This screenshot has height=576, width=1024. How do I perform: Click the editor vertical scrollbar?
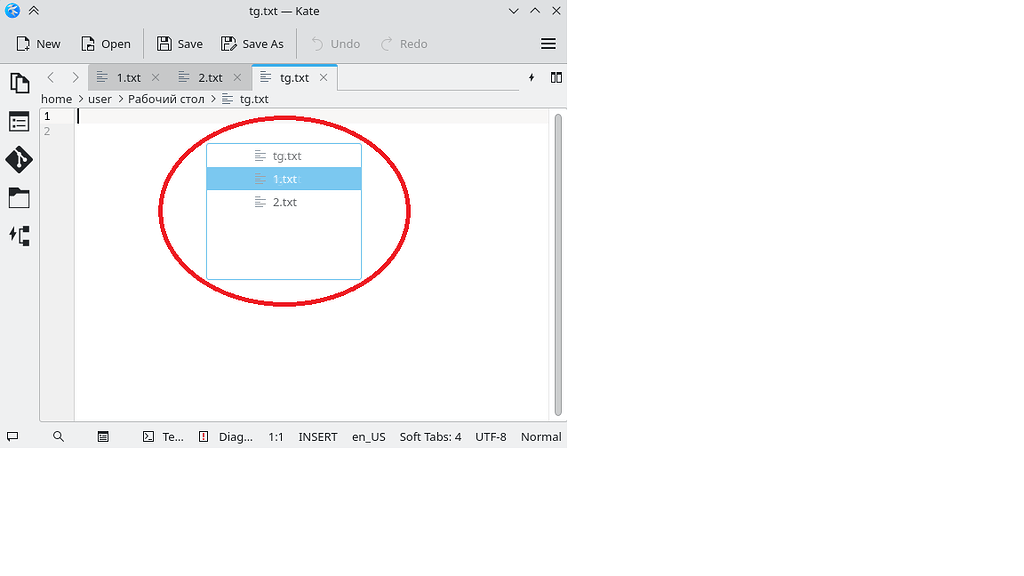[556, 265]
